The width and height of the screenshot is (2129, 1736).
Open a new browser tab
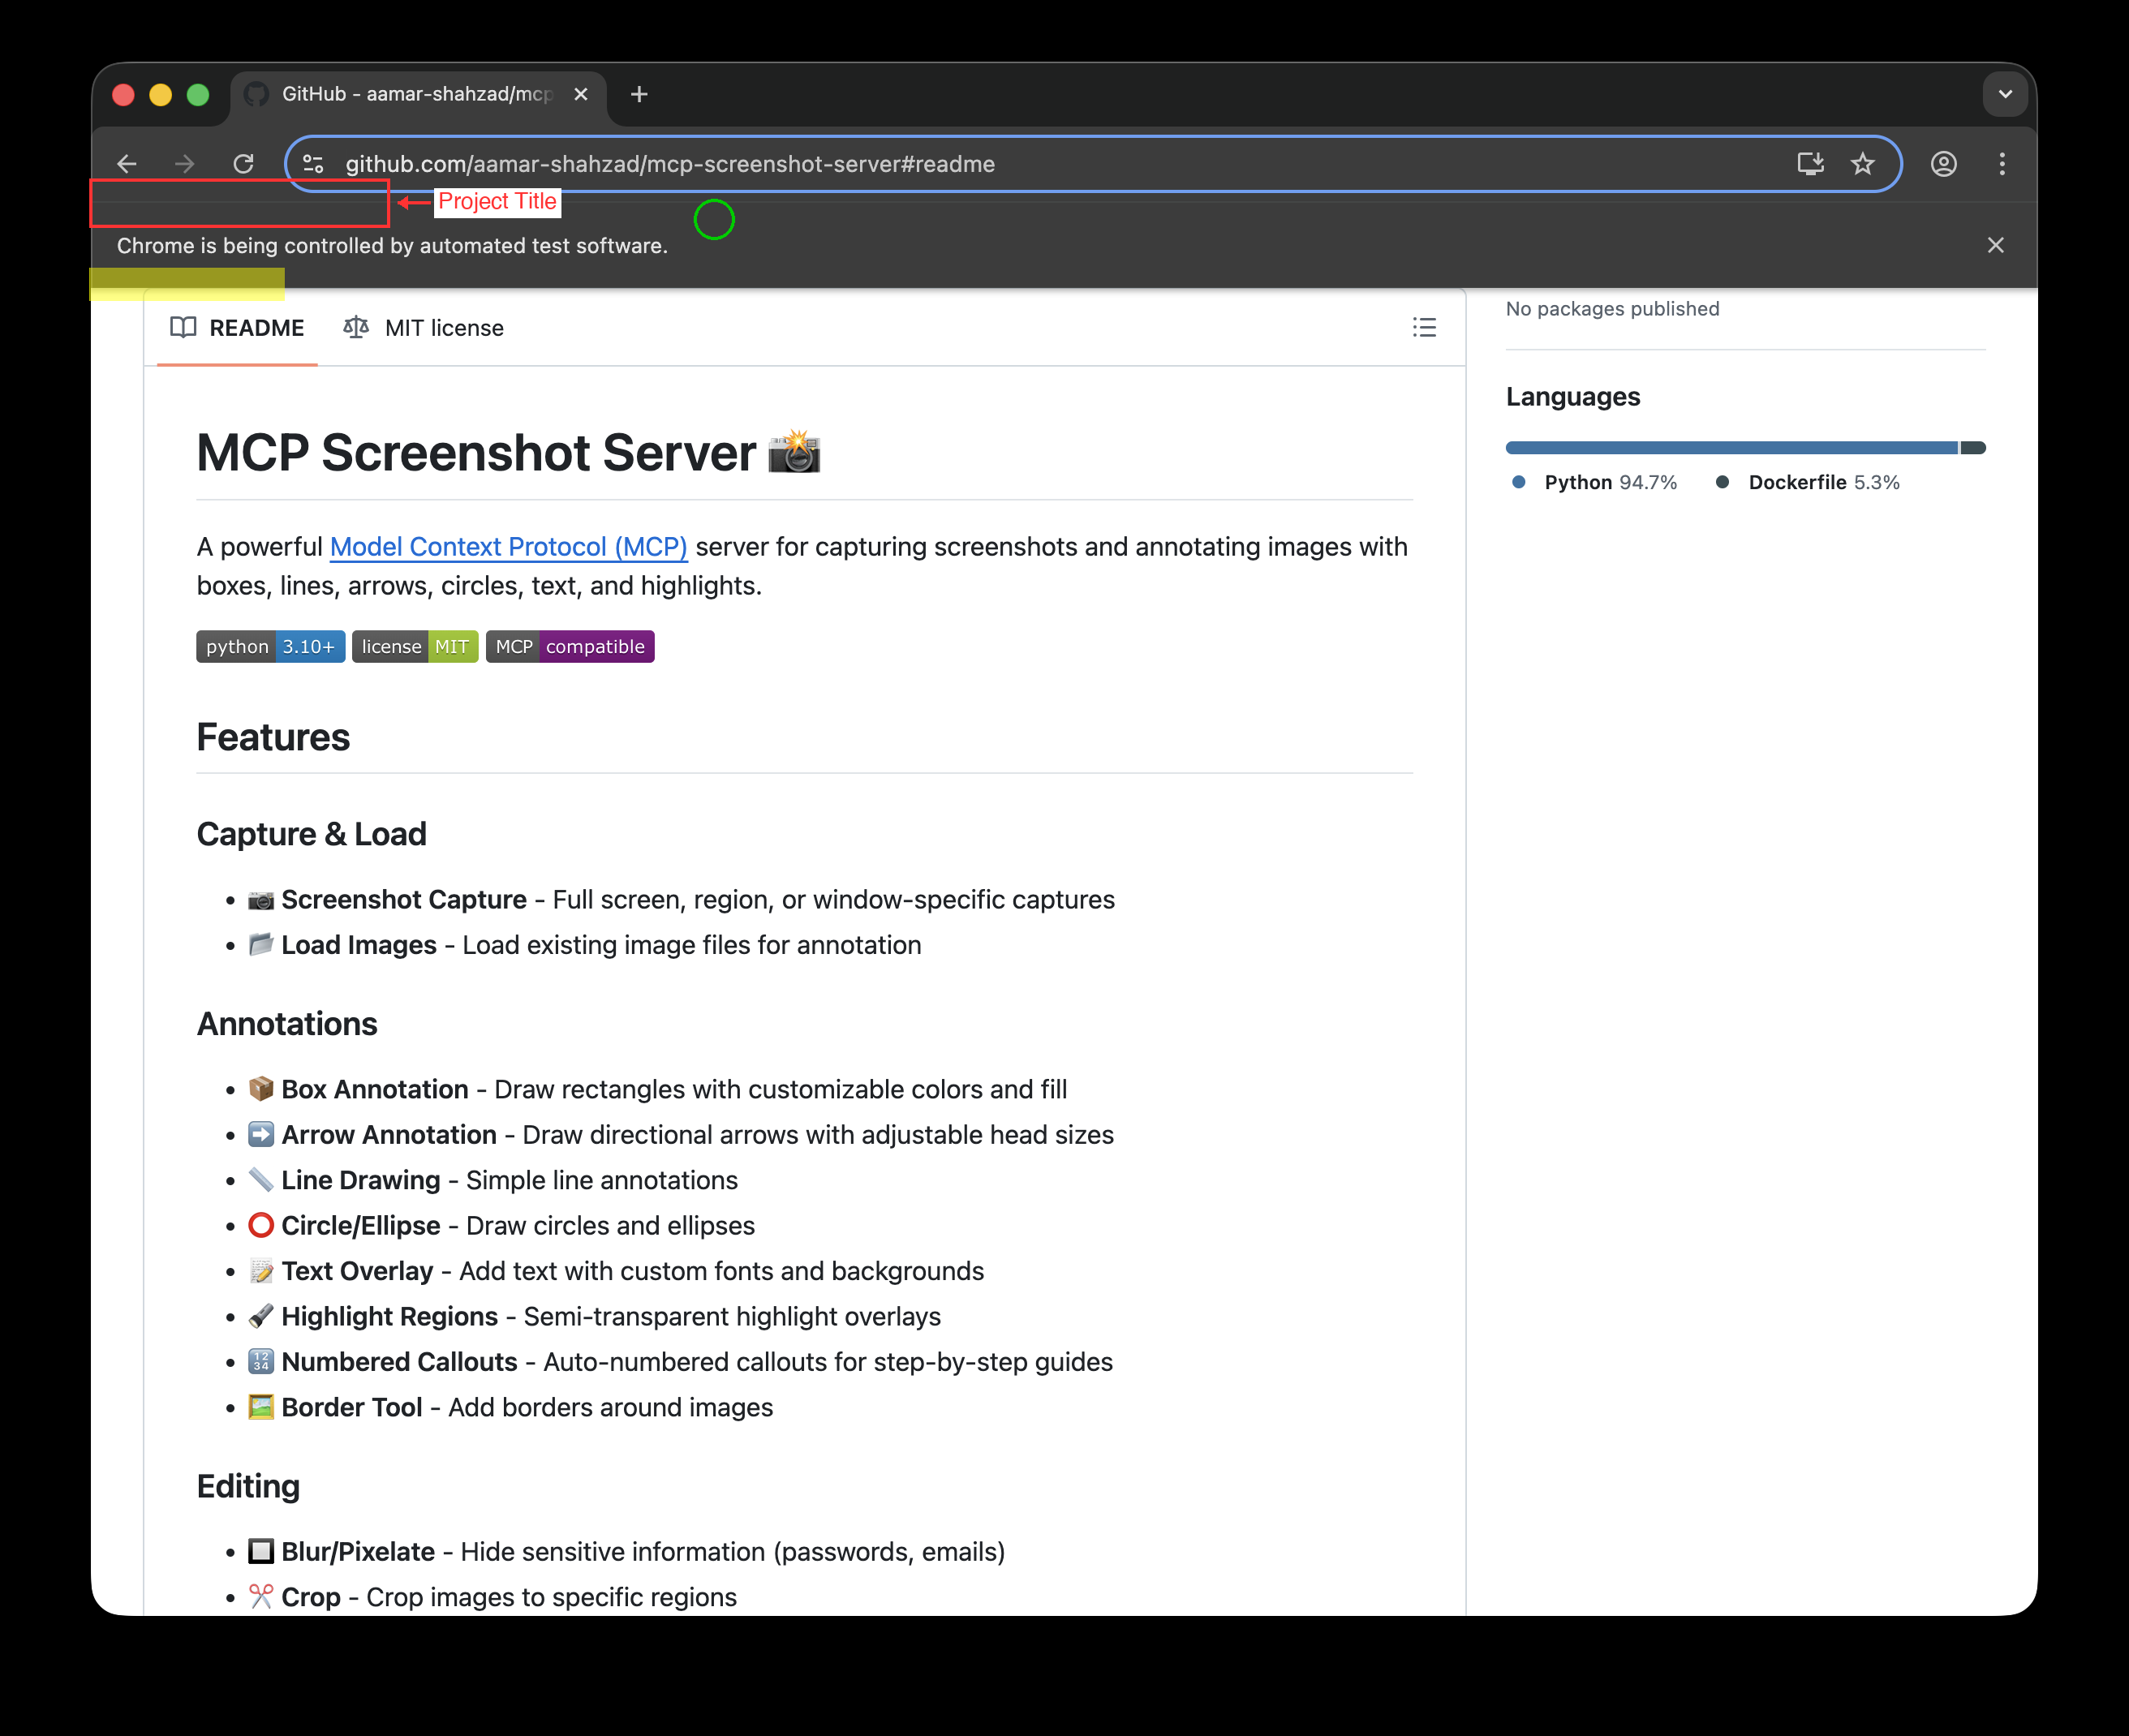pyautogui.click(x=639, y=94)
